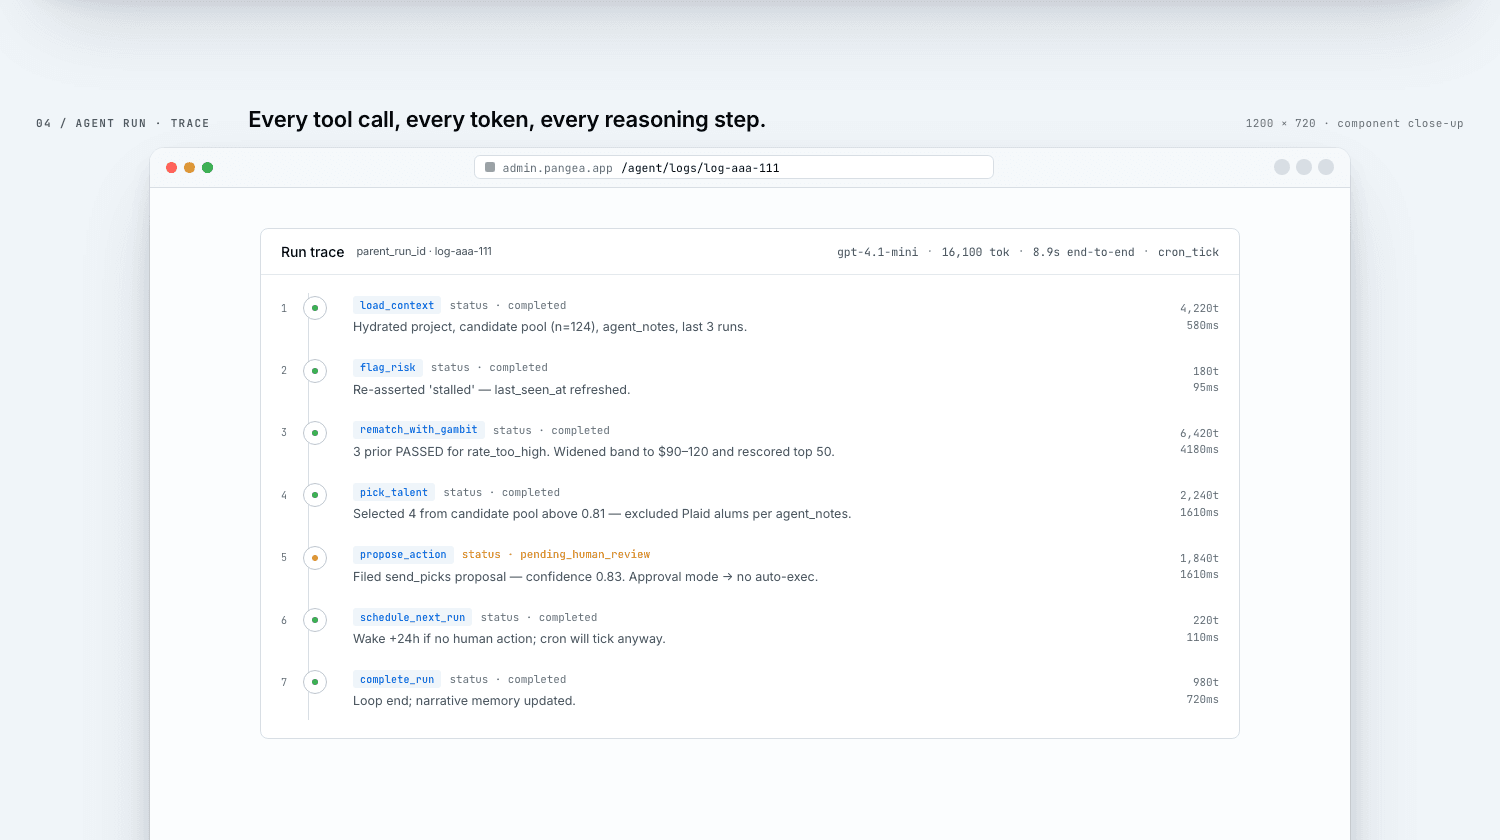Click the 580ms latency value
The height and width of the screenshot is (840, 1500).
pyautogui.click(x=1202, y=325)
